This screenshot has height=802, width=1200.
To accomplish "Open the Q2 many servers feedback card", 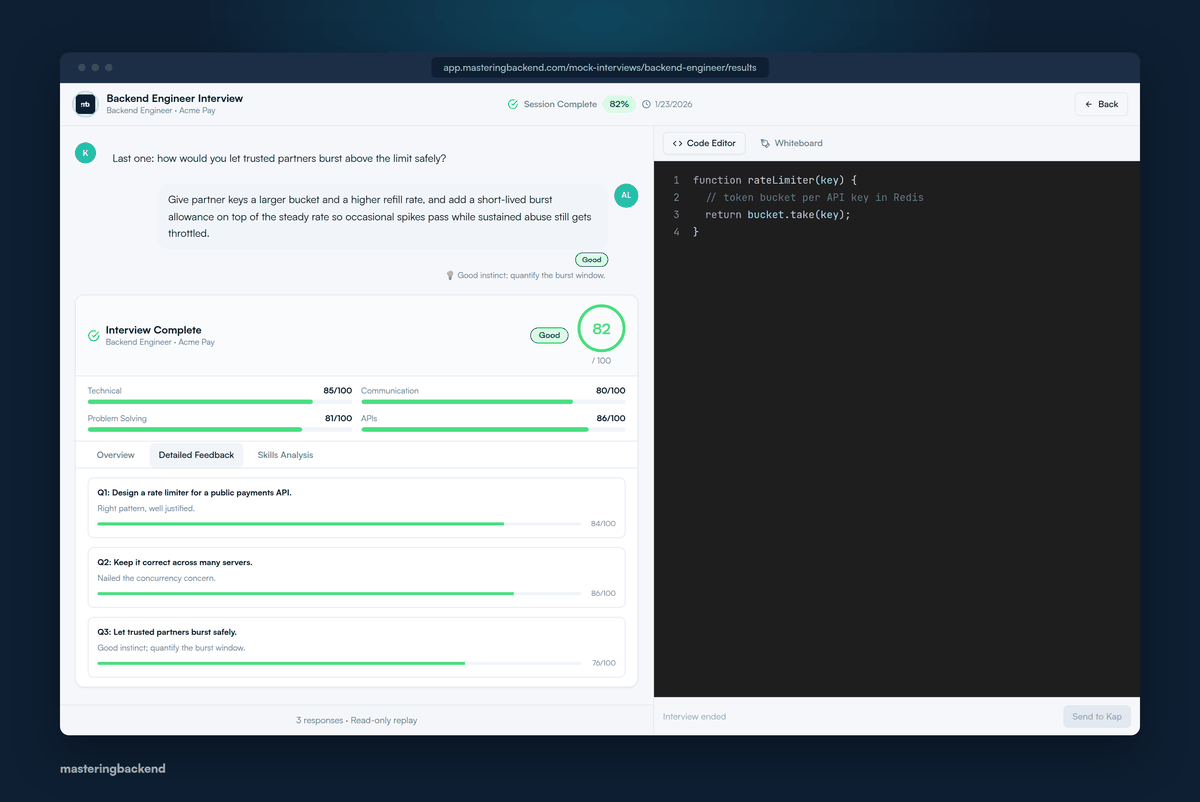I will (x=356, y=577).
